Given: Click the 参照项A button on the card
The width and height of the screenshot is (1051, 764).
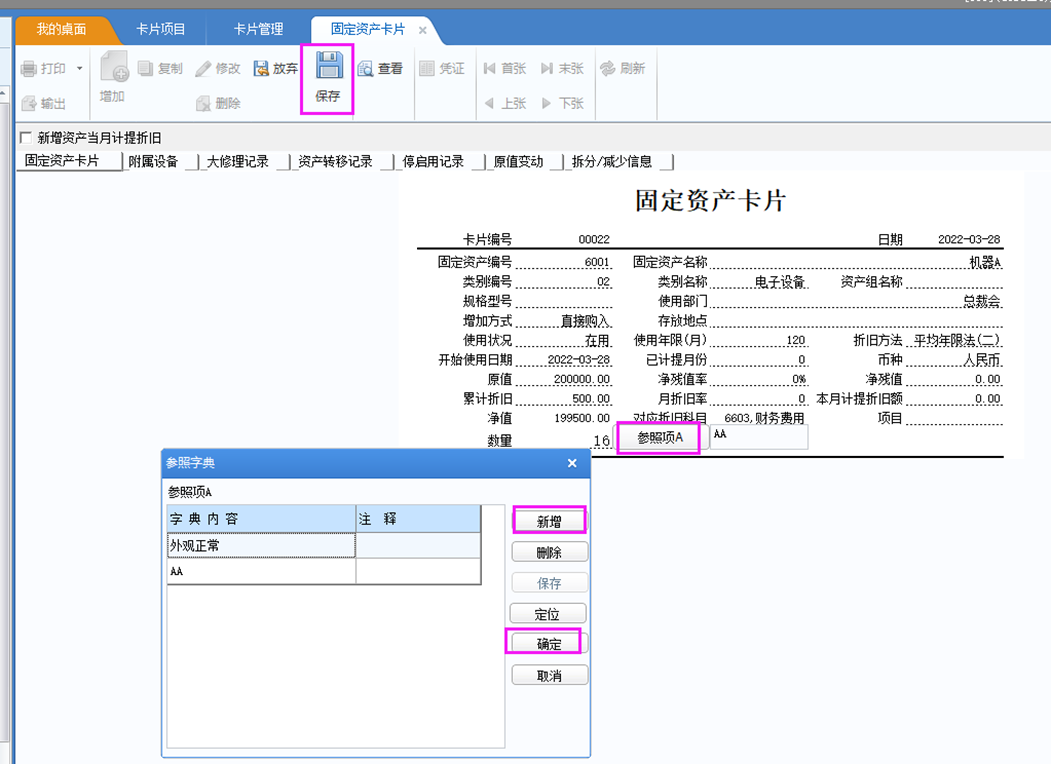Looking at the screenshot, I should point(660,438).
